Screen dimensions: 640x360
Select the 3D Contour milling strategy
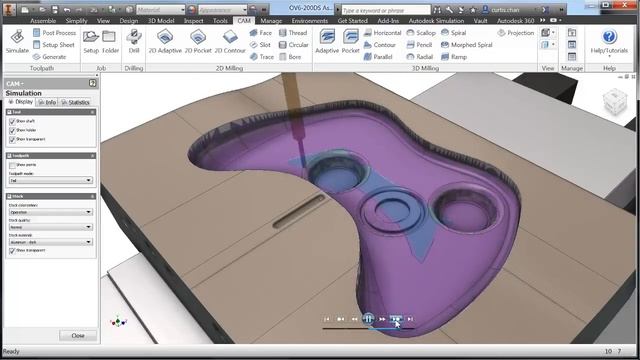tap(380, 45)
